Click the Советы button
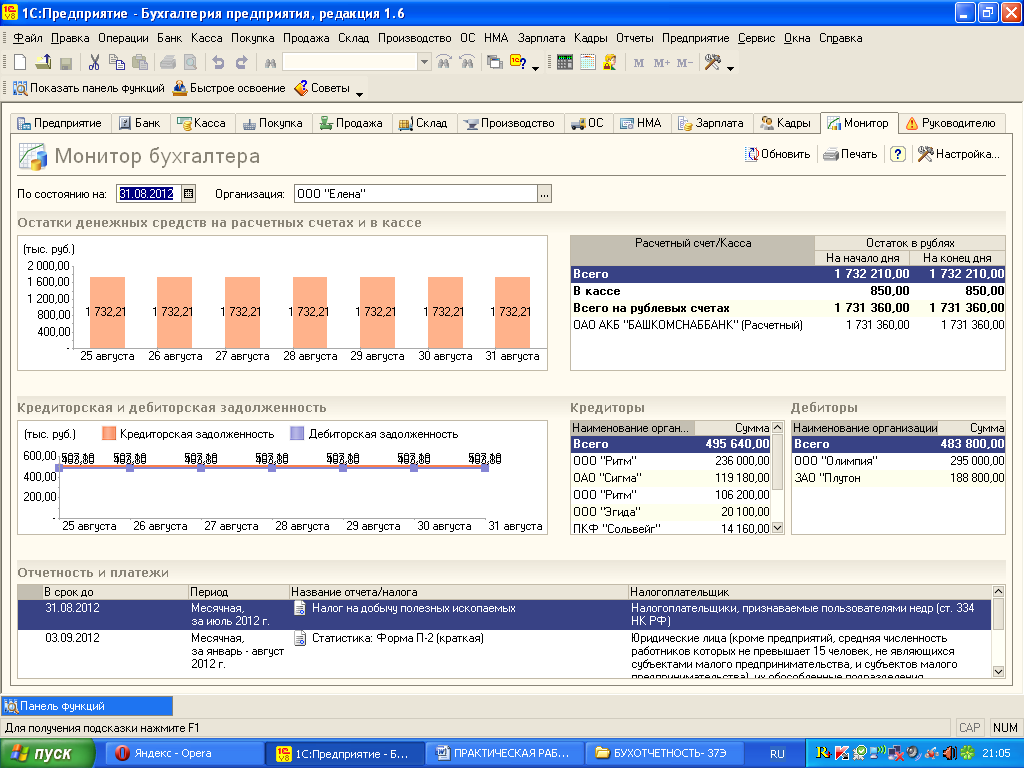This screenshot has width=1024, height=768. (x=323, y=88)
